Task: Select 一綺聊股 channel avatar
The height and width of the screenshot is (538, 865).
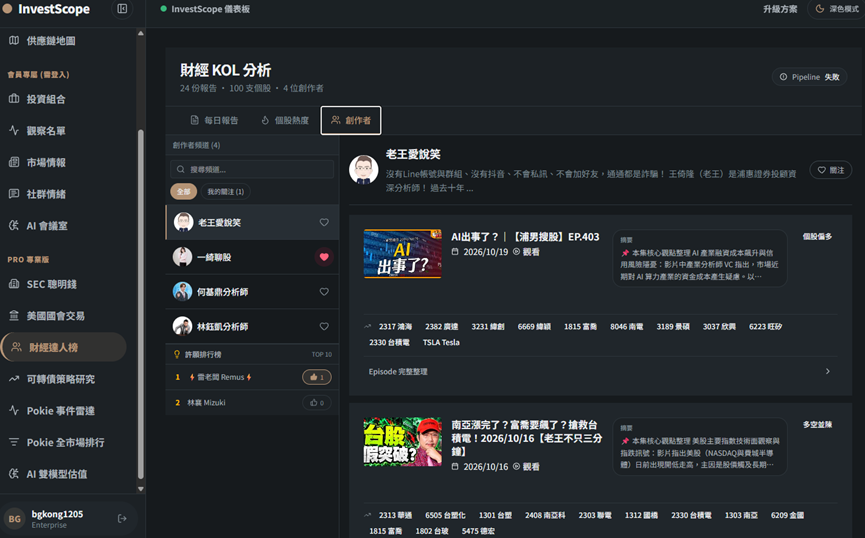Action: click(x=183, y=257)
